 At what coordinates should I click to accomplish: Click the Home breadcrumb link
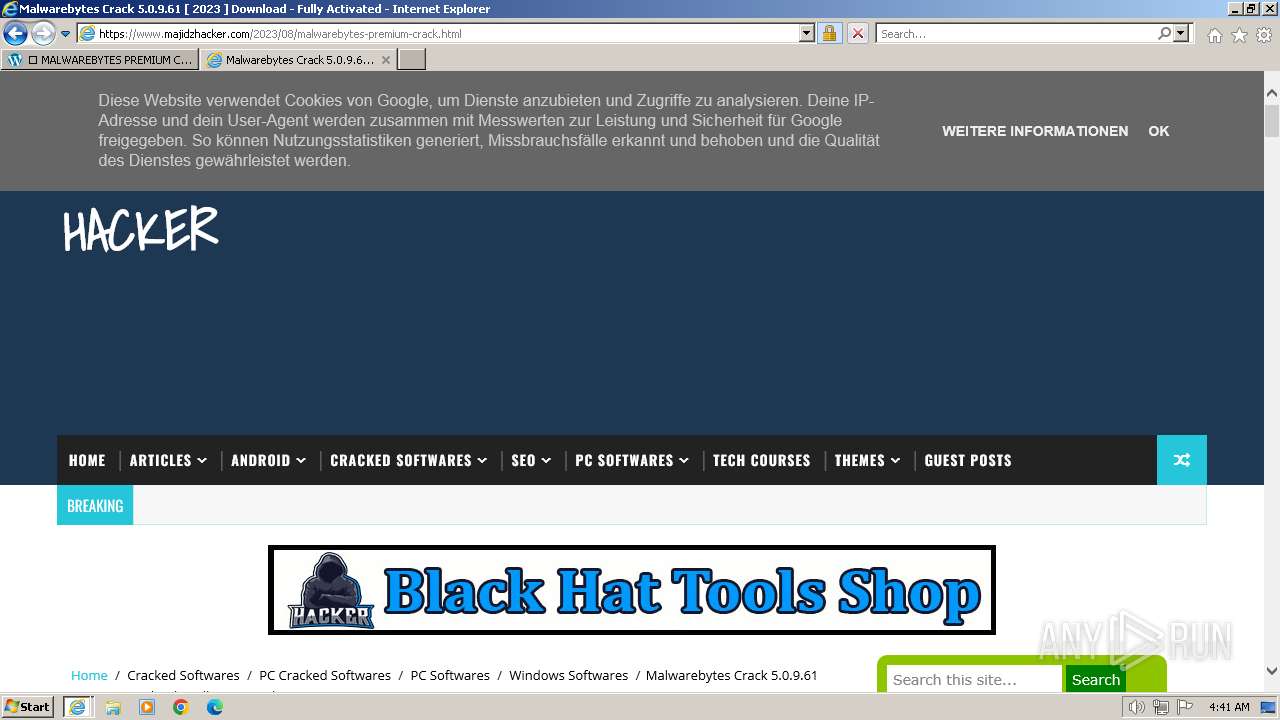[89, 675]
